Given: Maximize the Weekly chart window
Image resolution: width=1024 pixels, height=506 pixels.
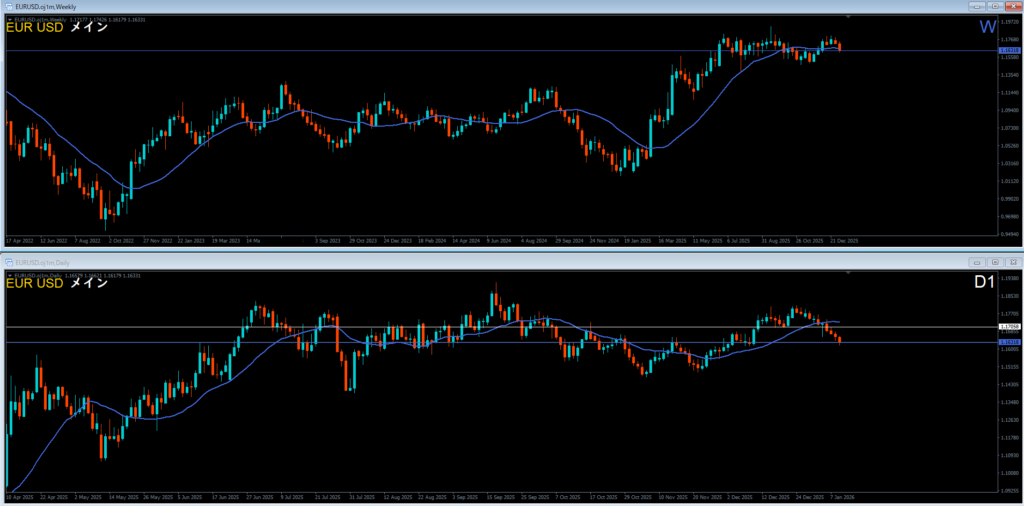Looking at the screenshot, I should click(x=995, y=6).
